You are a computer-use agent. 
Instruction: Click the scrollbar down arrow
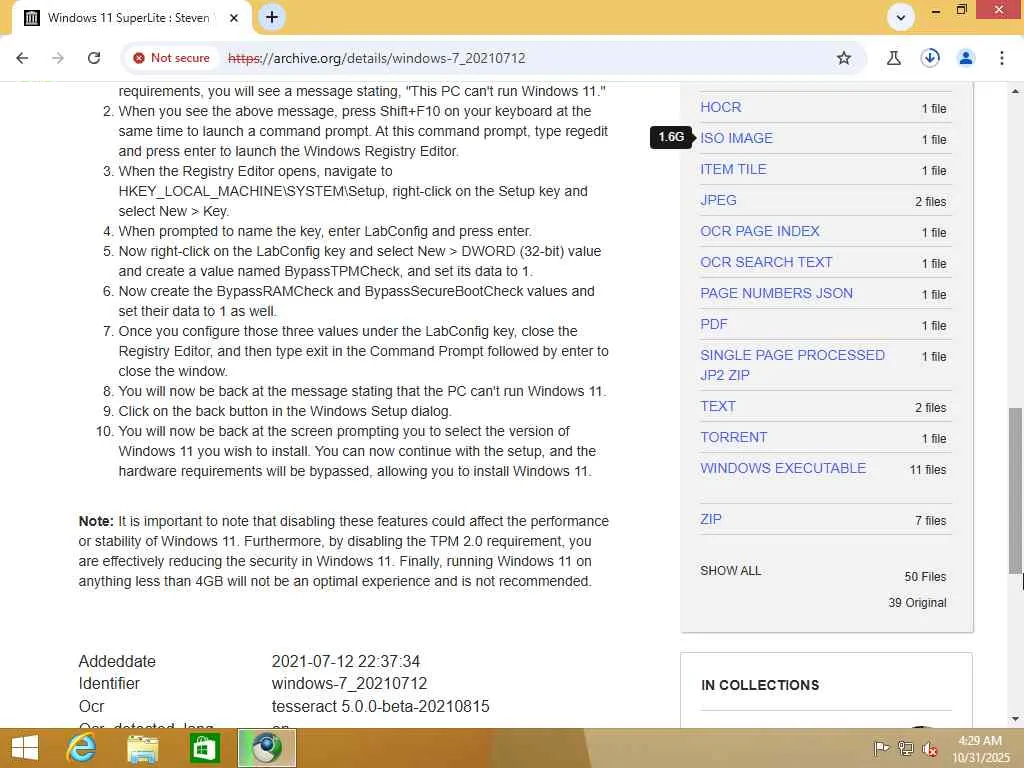1015,719
